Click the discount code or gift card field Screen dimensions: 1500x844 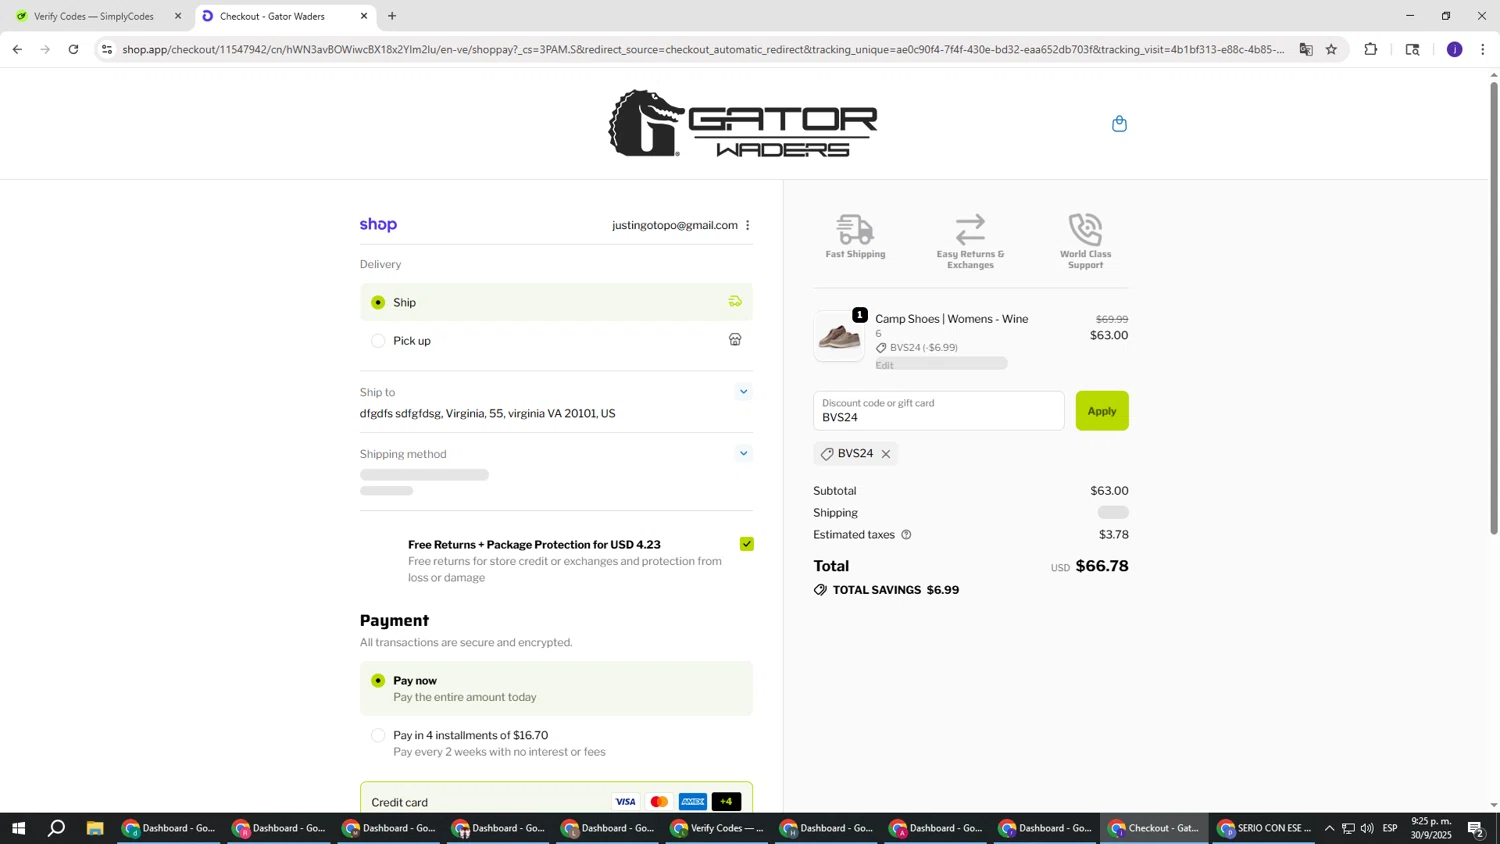tap(939, 411)
